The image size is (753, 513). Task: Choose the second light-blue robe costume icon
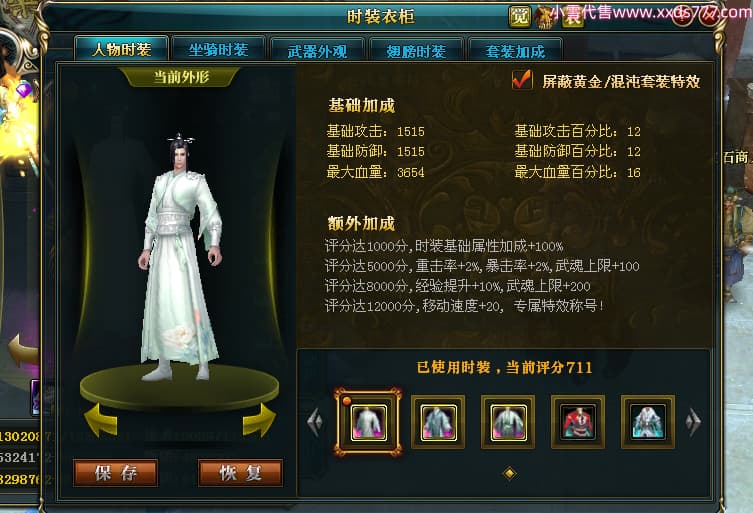pyautogui.click(x=438, y=422)
